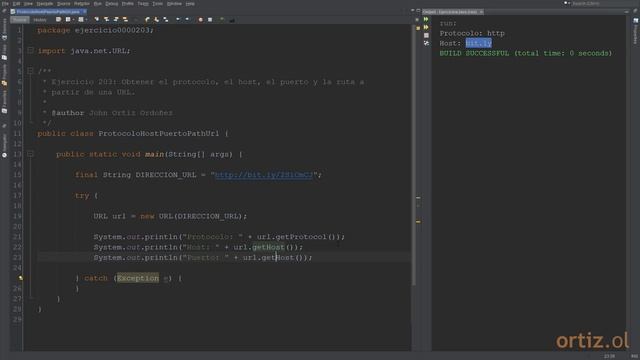This screenshot has width=640, height=360.
Task: Click the editor vertical scrollbar
Action: click(x=413, y=155)
